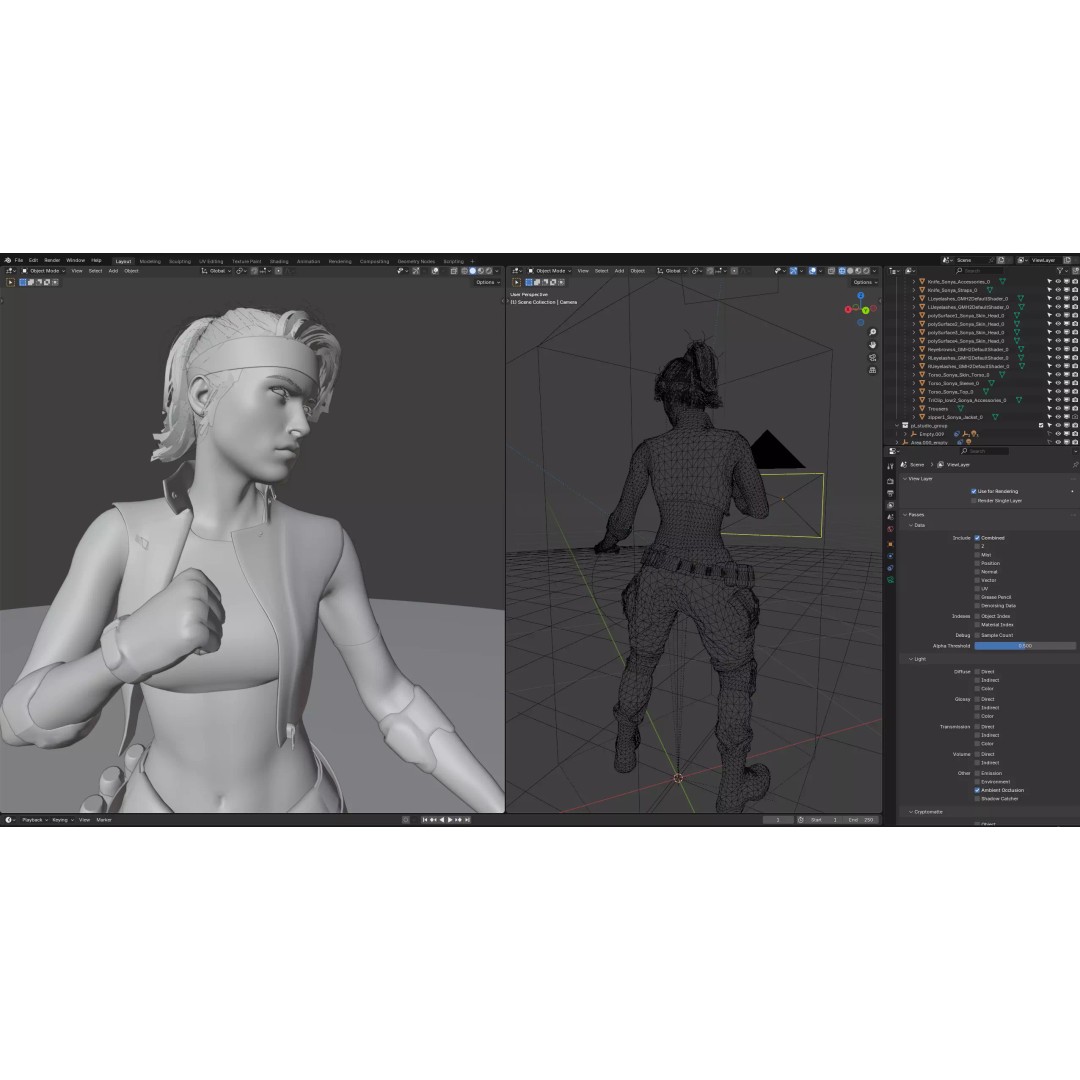Screen dimensions: 1080x1080
Task: Play animation forward in timeline
Action: pos(450,820)
